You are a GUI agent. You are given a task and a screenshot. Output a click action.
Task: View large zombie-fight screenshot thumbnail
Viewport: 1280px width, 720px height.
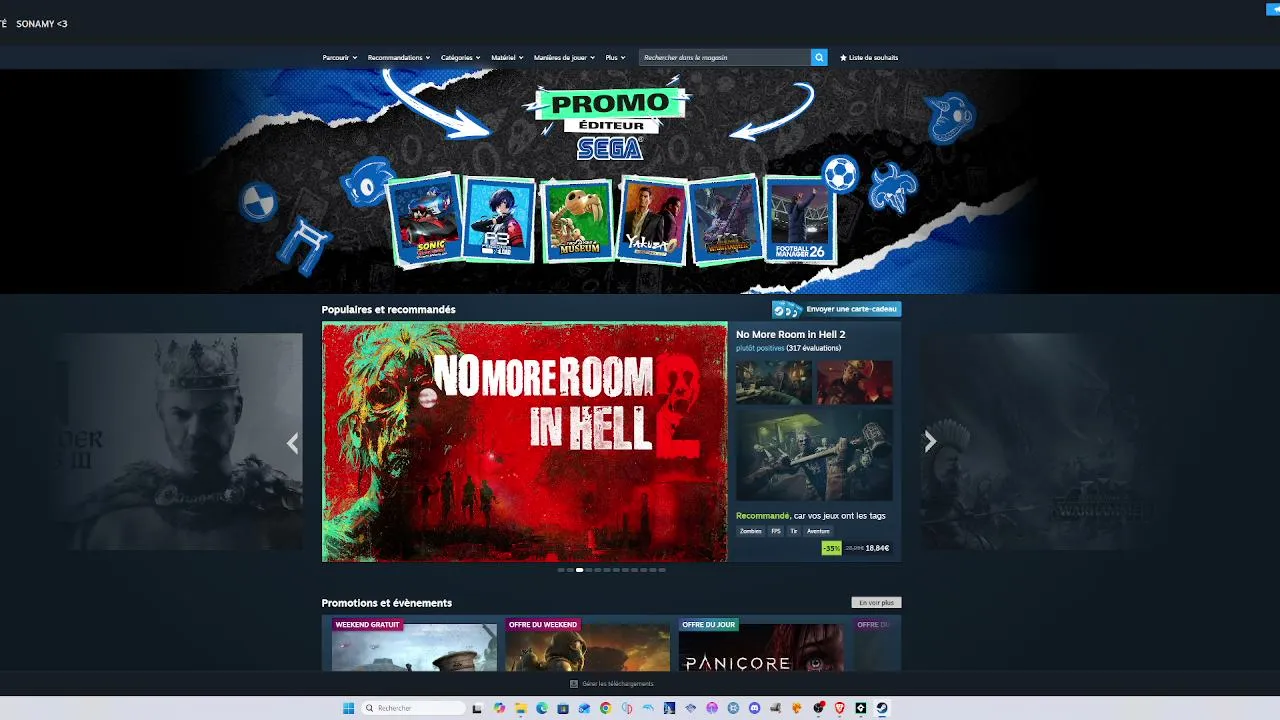(x=814, y=455)
